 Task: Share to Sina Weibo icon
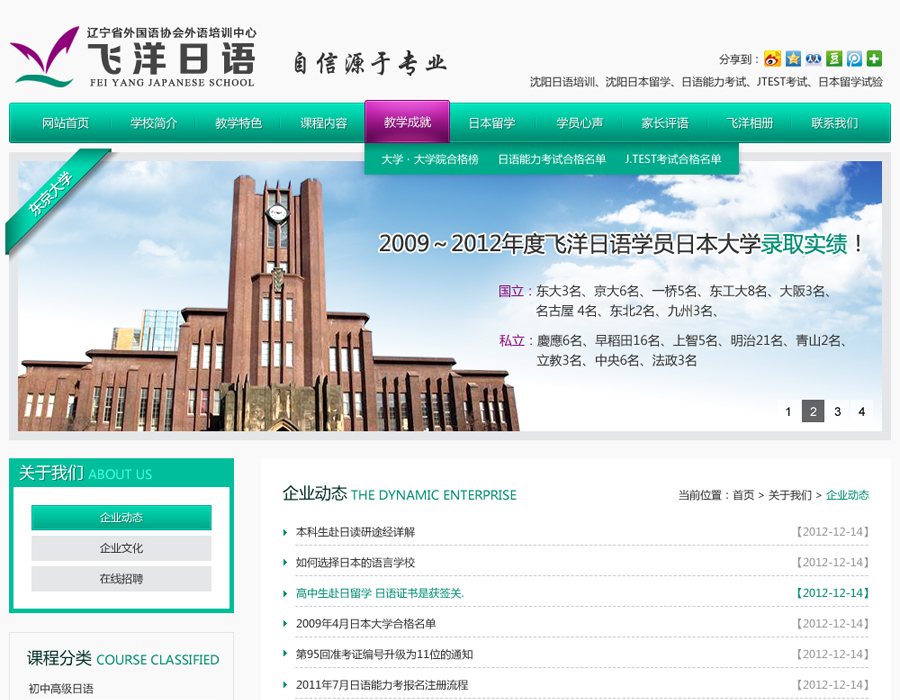772,59
